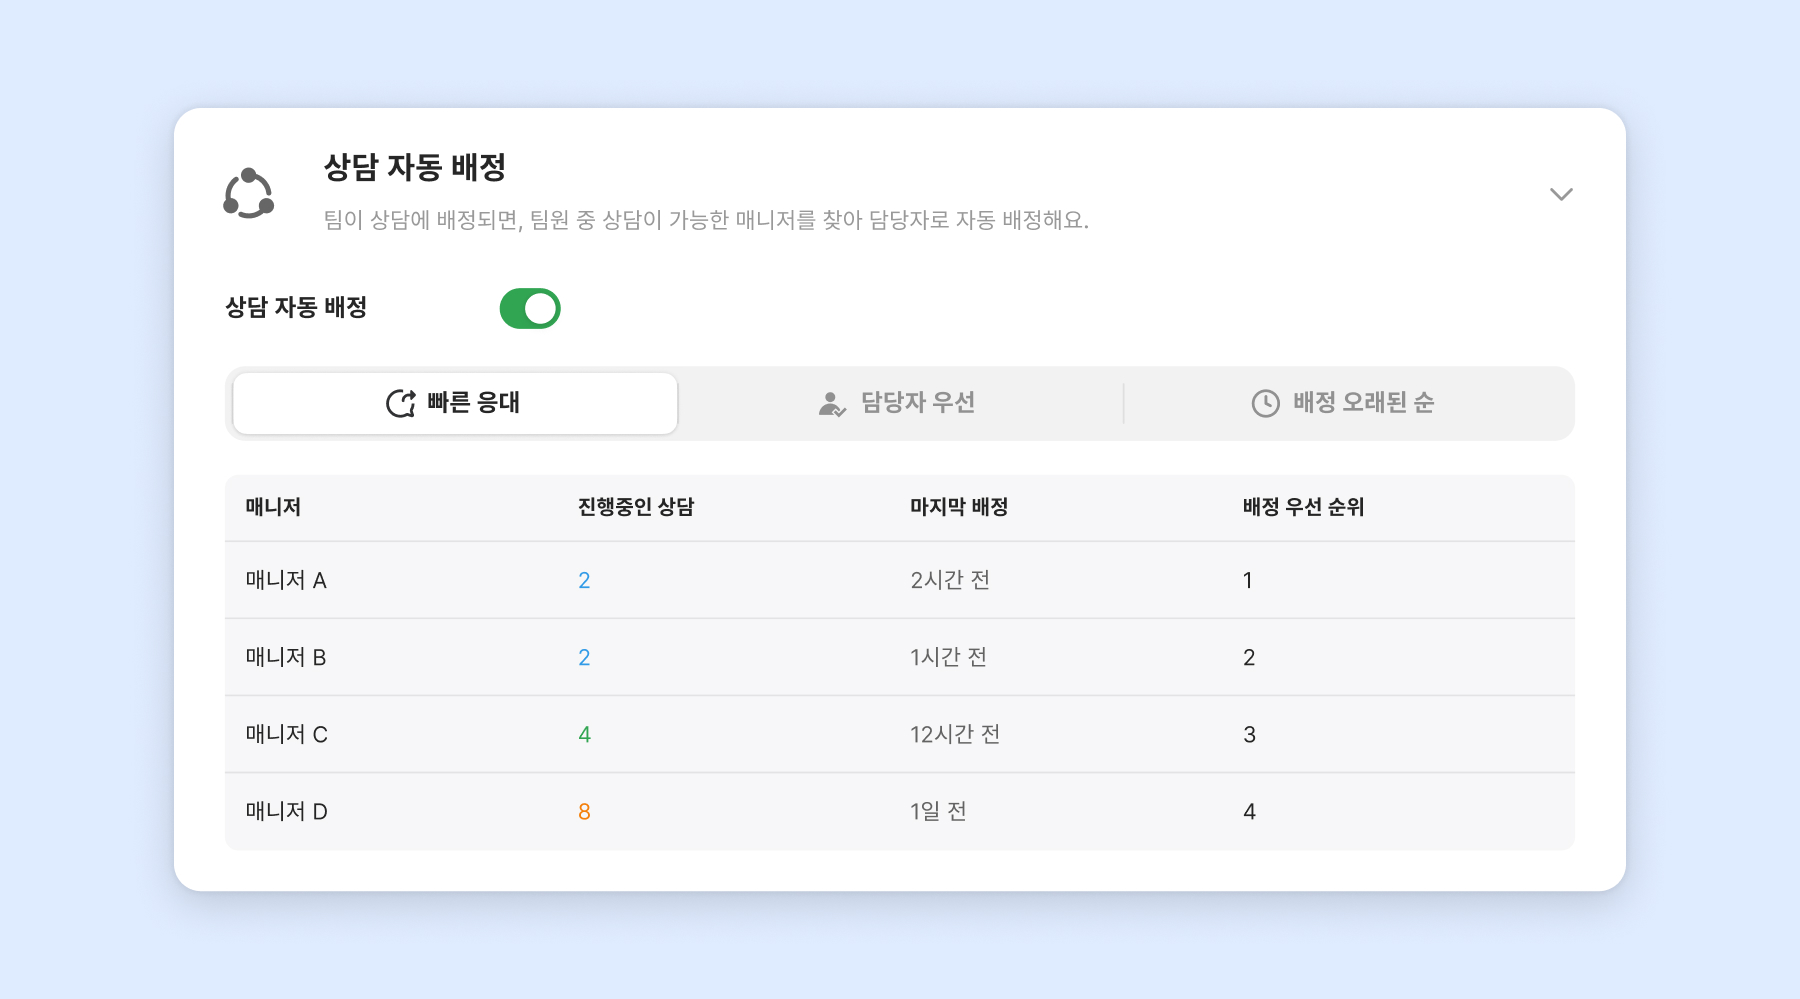The image size is (1800, 999).
Task: Switch to the 배정 오래된 순 tab
Action: pyautogui.click(x=1345, y=403)
